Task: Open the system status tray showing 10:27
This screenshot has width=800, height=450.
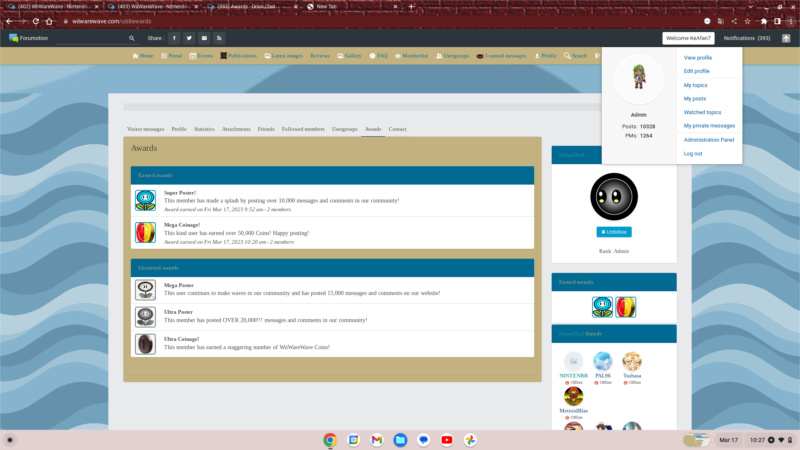Action: [x=770, y=440]
